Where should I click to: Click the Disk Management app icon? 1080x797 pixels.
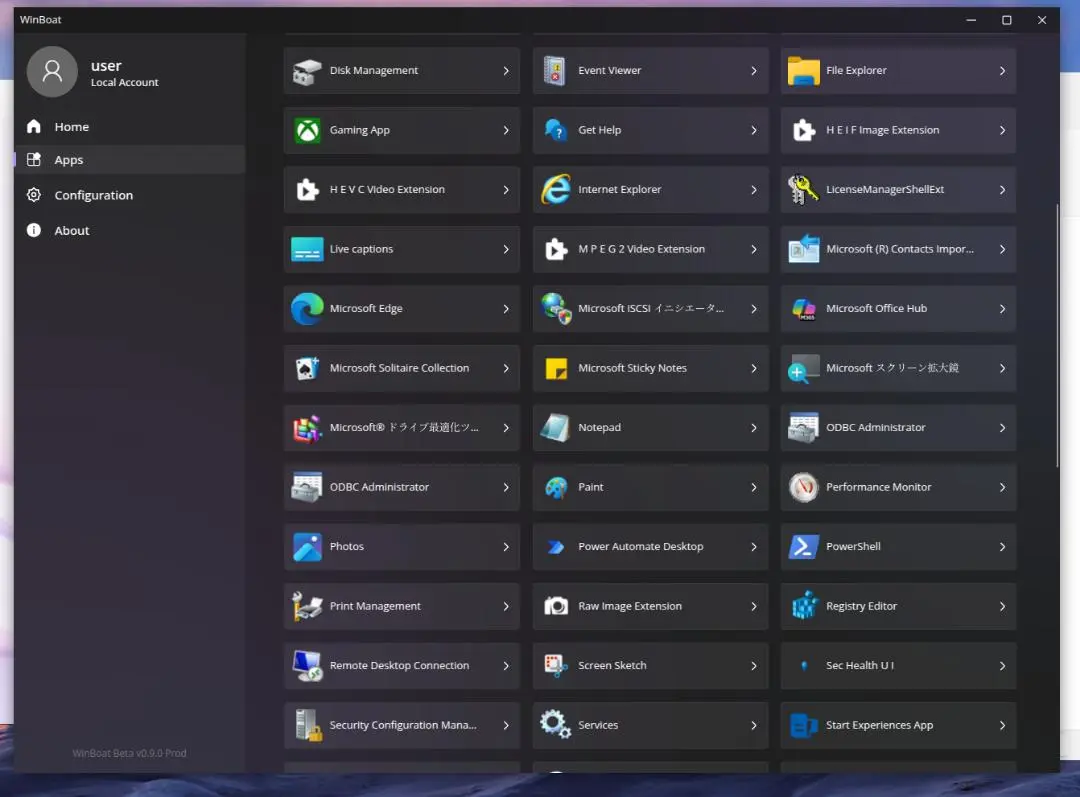click(307, 71)
